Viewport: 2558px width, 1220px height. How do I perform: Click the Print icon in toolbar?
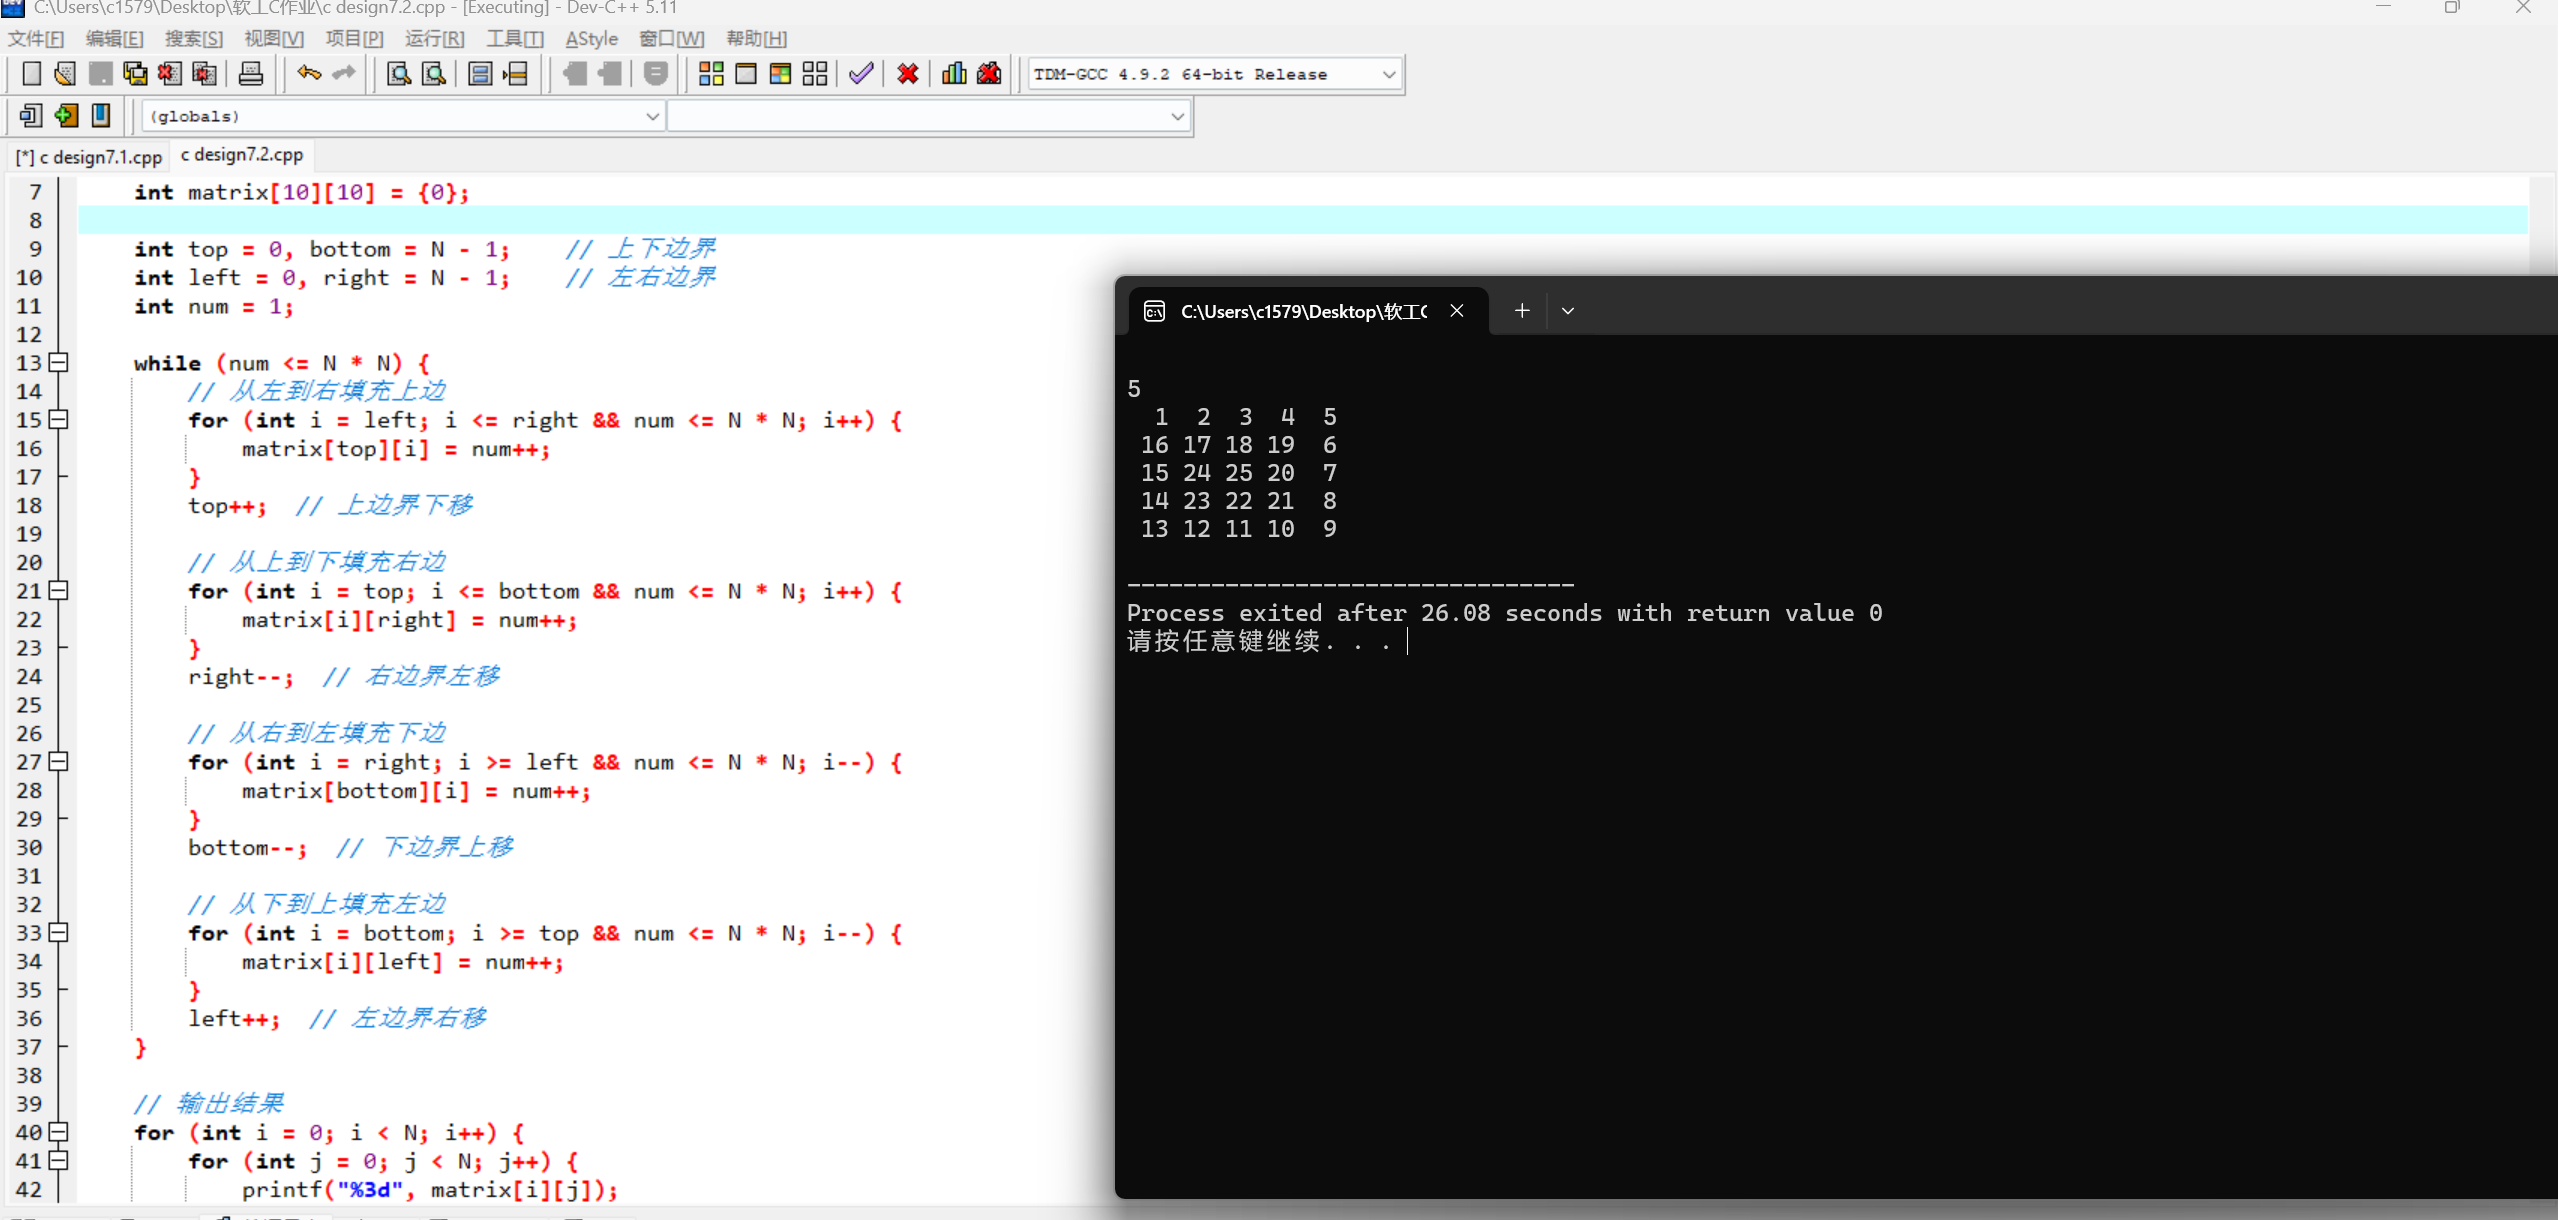[x=251, y=74]
